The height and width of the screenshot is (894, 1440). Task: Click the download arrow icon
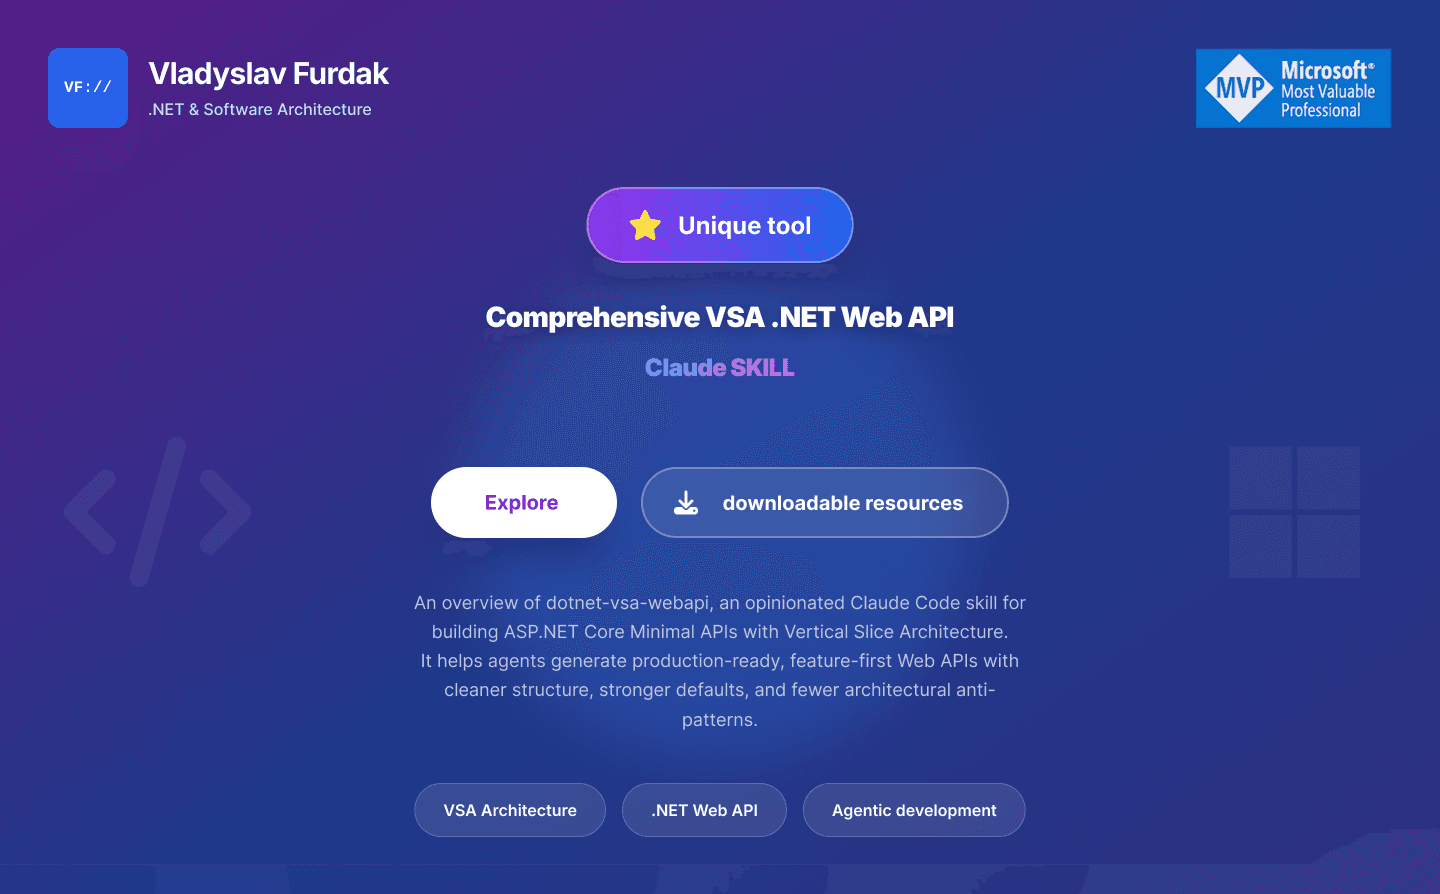click(686, 502)
